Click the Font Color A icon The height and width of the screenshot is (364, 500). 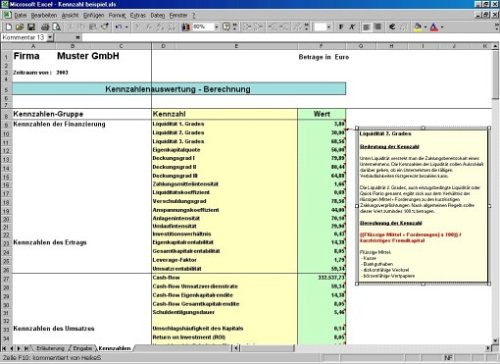point(434,27)
